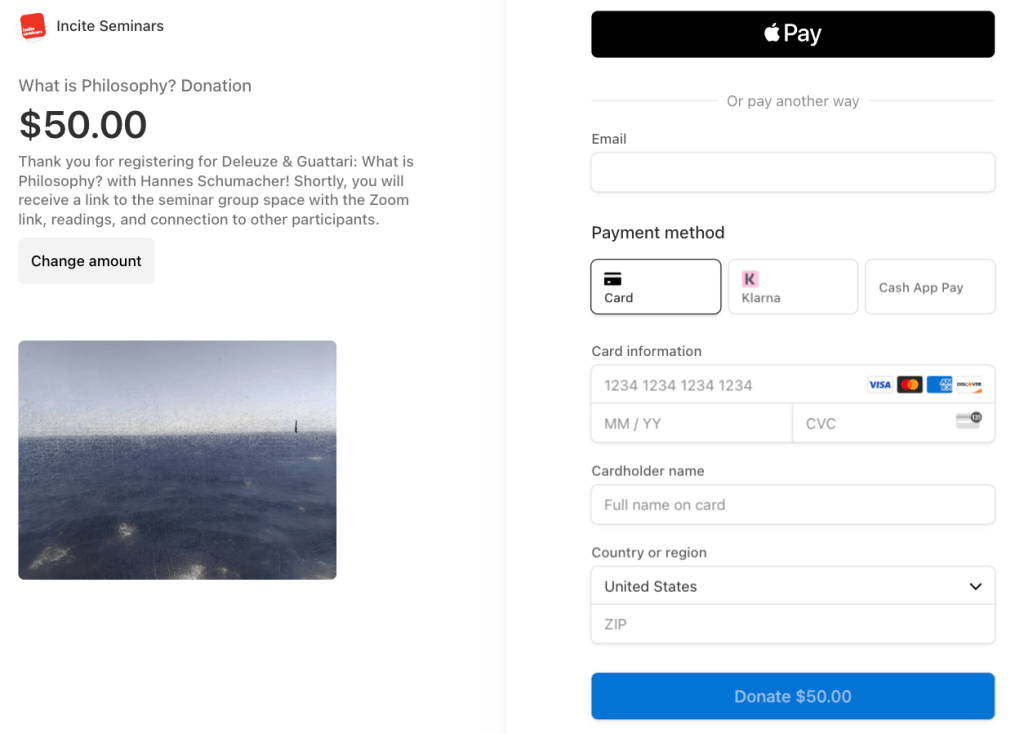Click the credit card icon in Card option
This screenshot has height=734, width=1024.
click(613, 279)
